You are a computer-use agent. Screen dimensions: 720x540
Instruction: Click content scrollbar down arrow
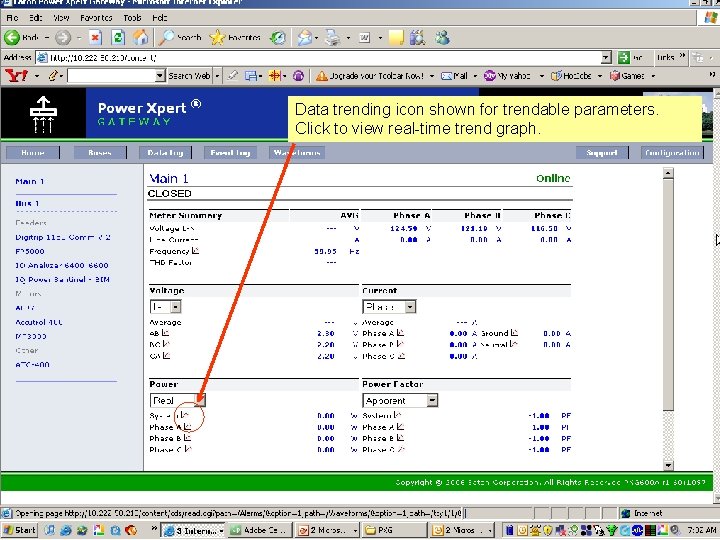point(668,465)
